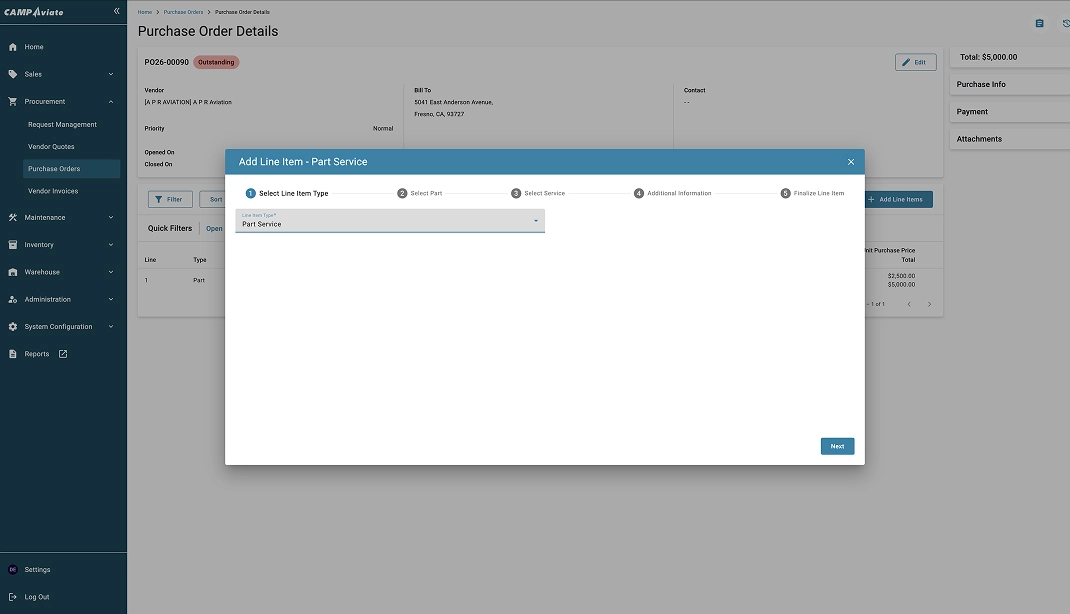Click the Type column header
Image resolution: width=1070 pixels, height=614 pixels.
pyautogui.click(x=199, y=260)
